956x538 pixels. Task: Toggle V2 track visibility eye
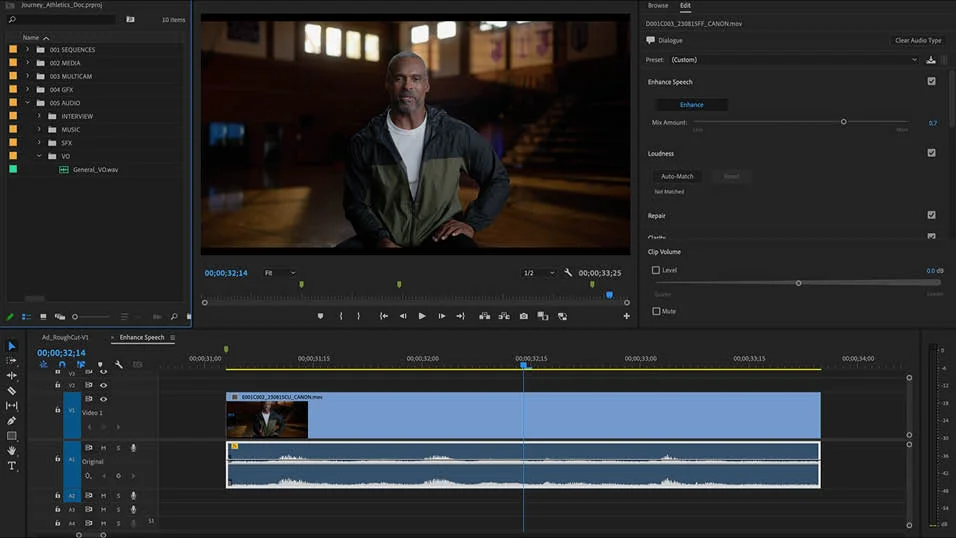[103, 386]
